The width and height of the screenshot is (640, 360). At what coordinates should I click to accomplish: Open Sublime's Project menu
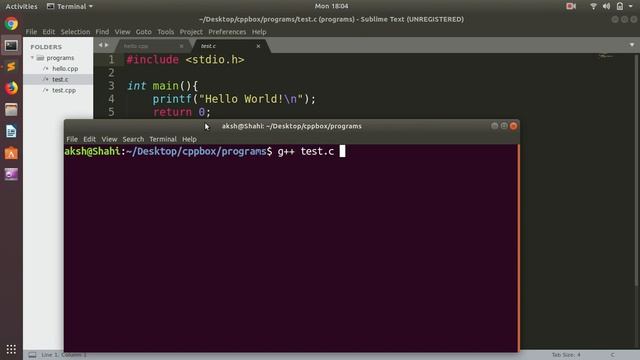[191, 32]
